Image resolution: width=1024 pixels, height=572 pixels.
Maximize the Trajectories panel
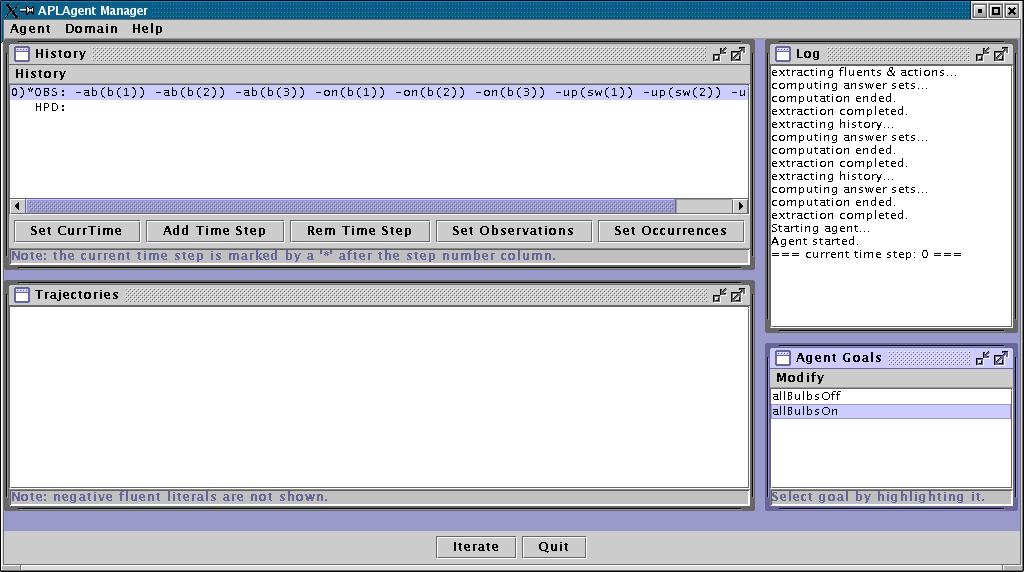tap(737, 295)
